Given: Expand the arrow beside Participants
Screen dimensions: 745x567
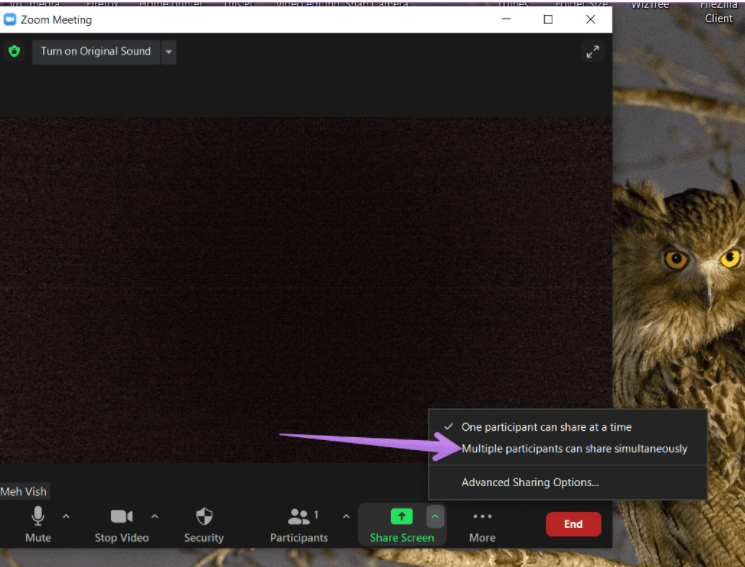Looking at the screenshot, I should [x=346, y=517].
